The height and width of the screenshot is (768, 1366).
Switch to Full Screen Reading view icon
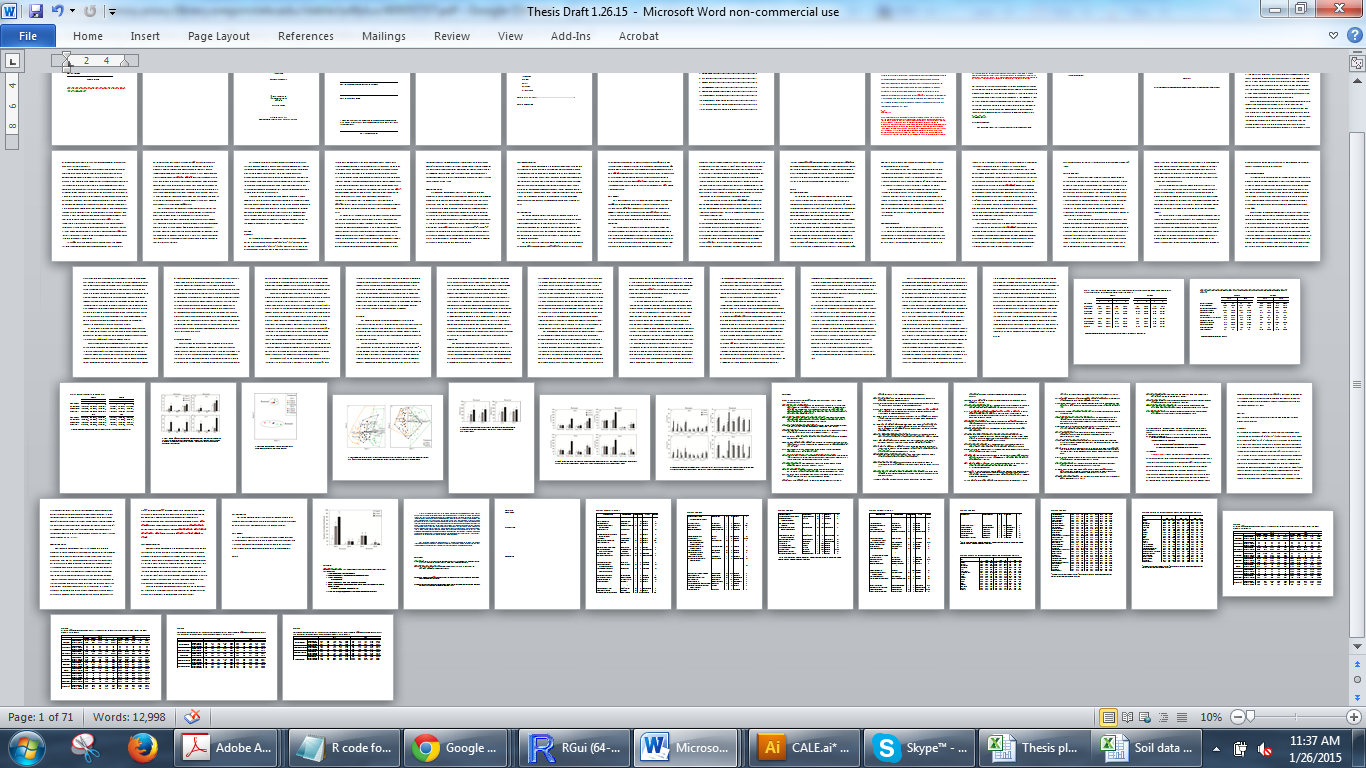[1127, 717]
